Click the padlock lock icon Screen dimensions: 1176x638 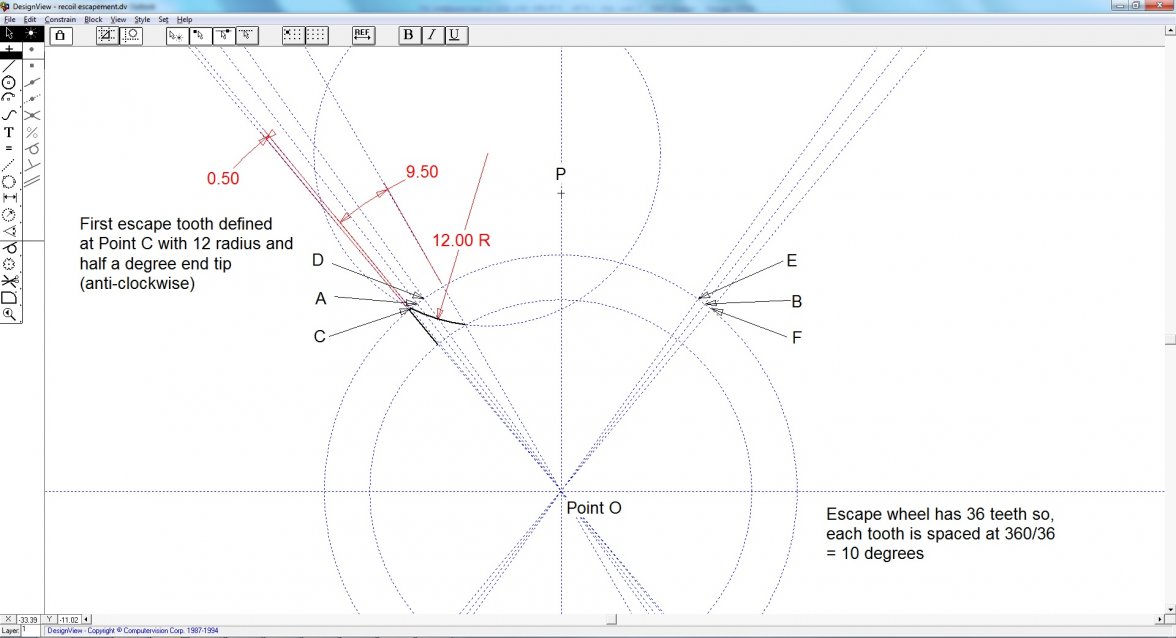[60, 36]
